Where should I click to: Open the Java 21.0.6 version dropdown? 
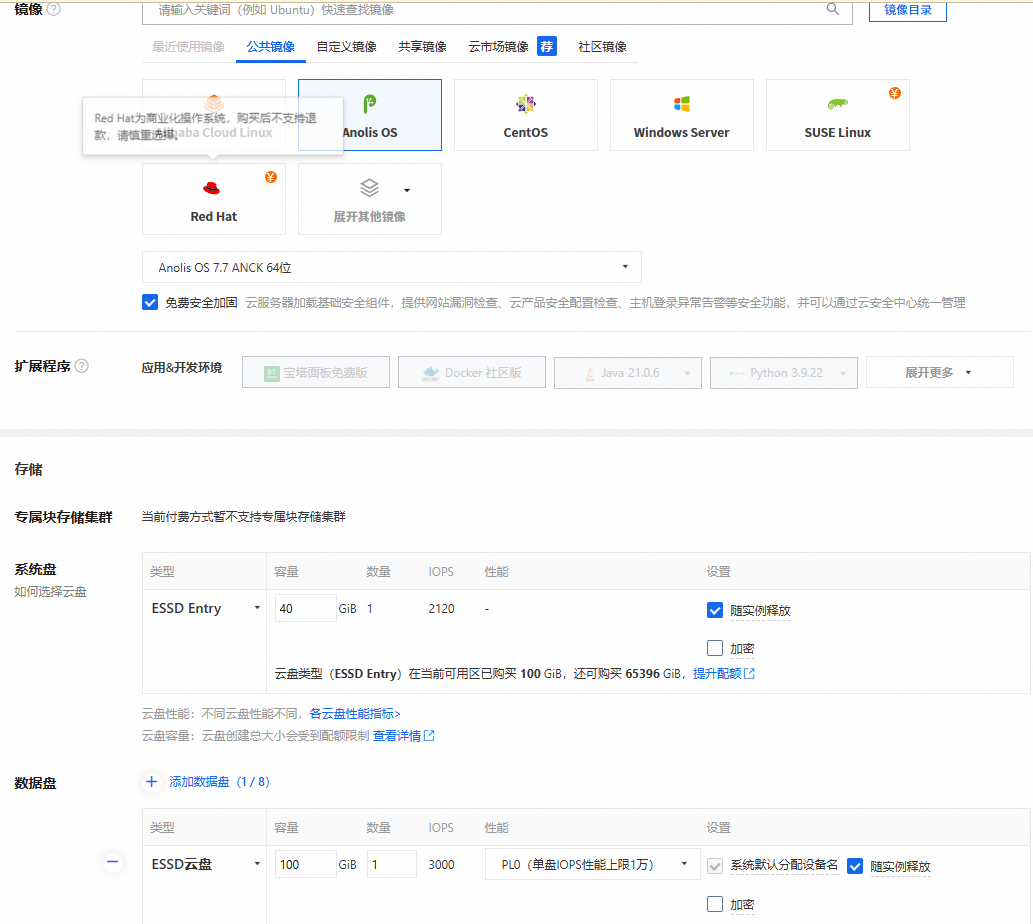pos(628,373)
